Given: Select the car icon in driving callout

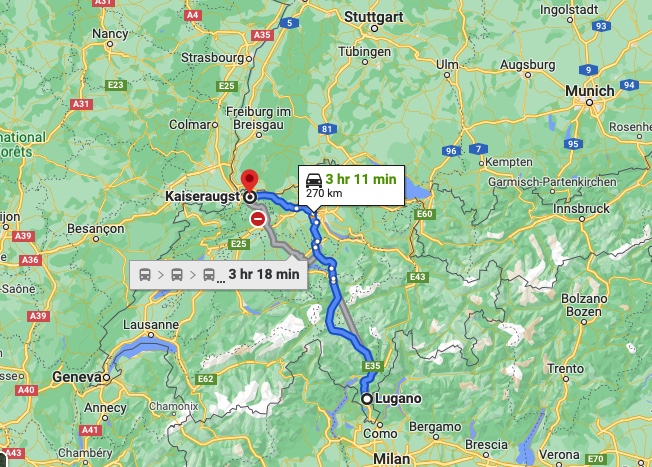Looking at the screenshot, I should 314,180.
